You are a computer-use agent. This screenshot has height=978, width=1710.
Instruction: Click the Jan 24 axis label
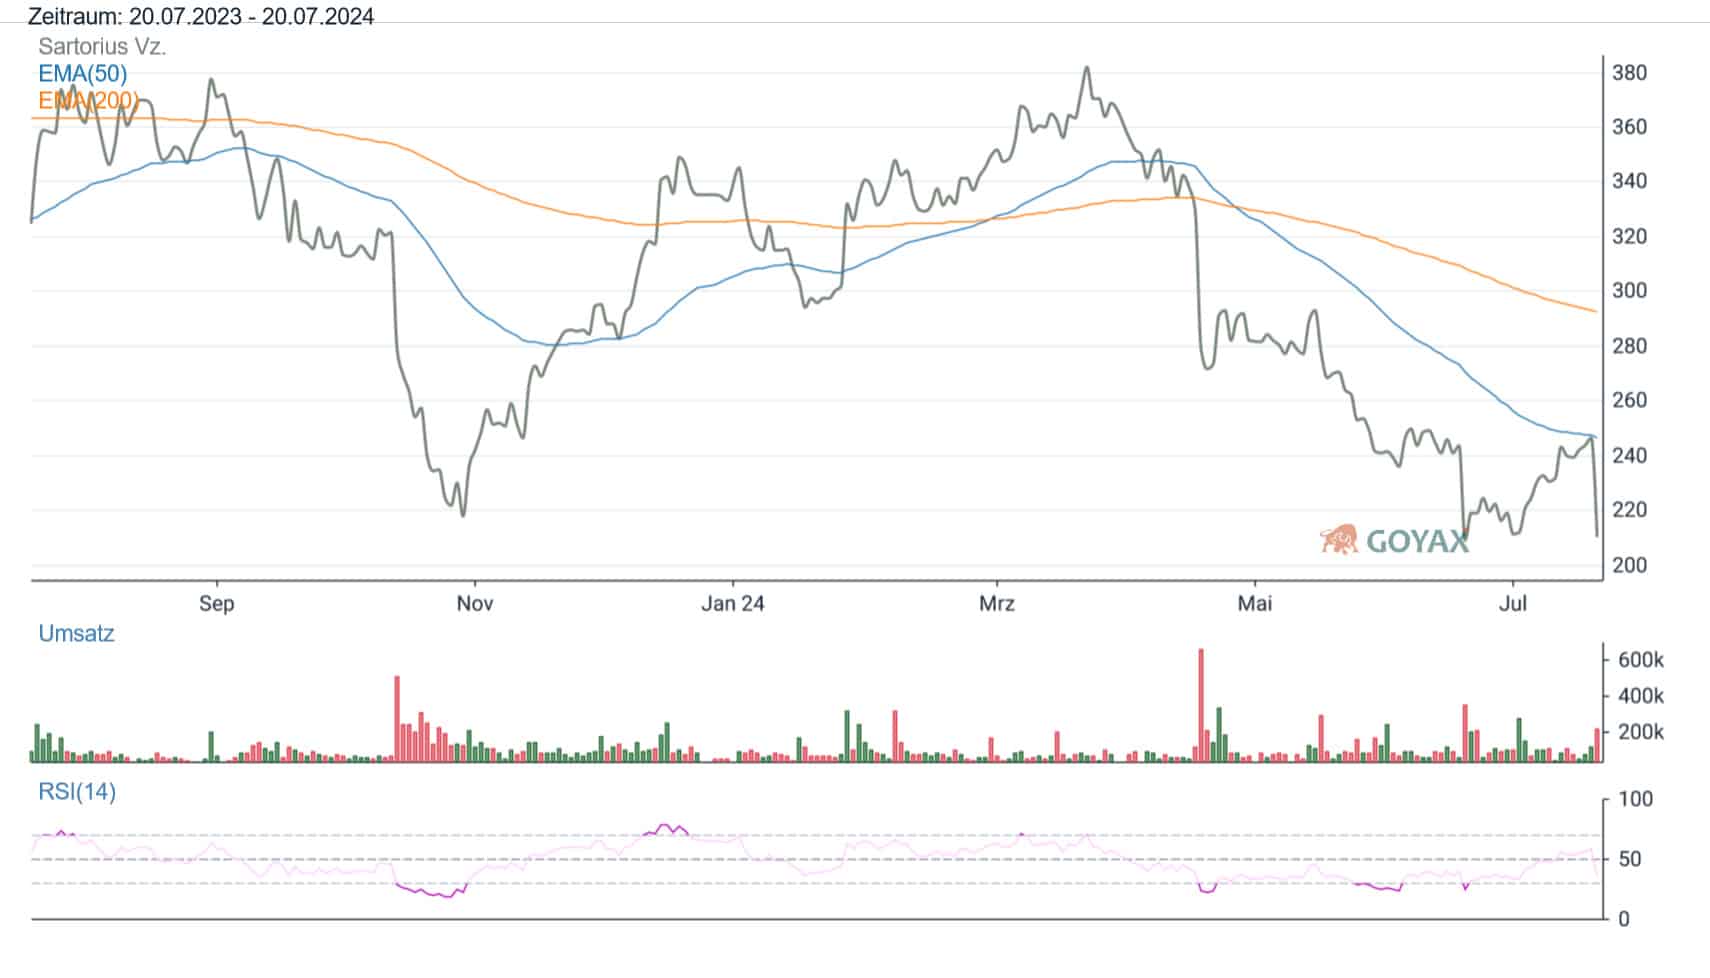click(732, 603)
